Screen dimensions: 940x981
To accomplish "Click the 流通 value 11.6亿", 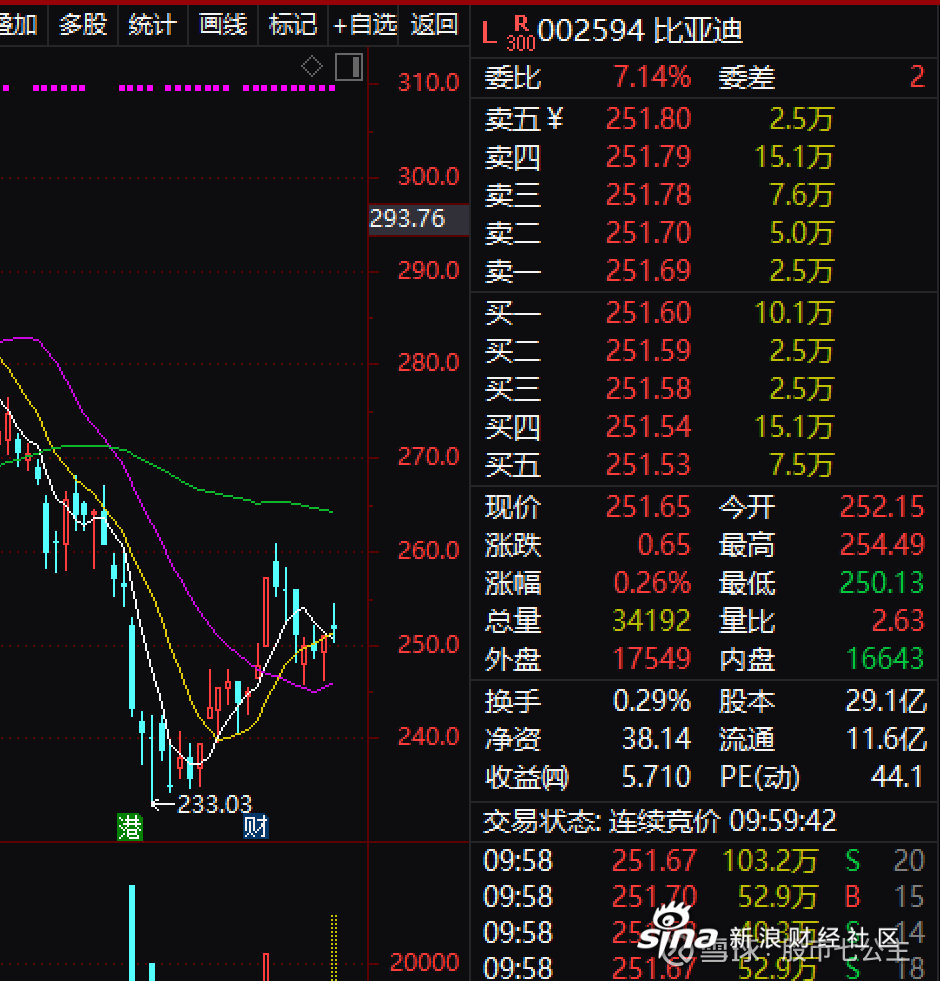I will [x=886, y=740].
